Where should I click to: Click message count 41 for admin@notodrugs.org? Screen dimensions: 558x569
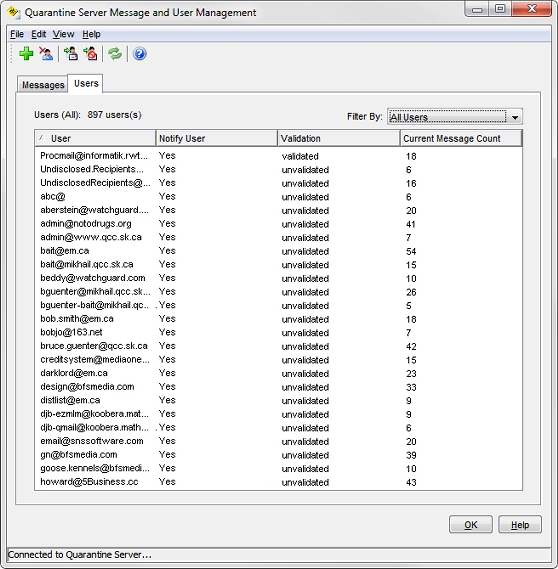pos(411,224)
